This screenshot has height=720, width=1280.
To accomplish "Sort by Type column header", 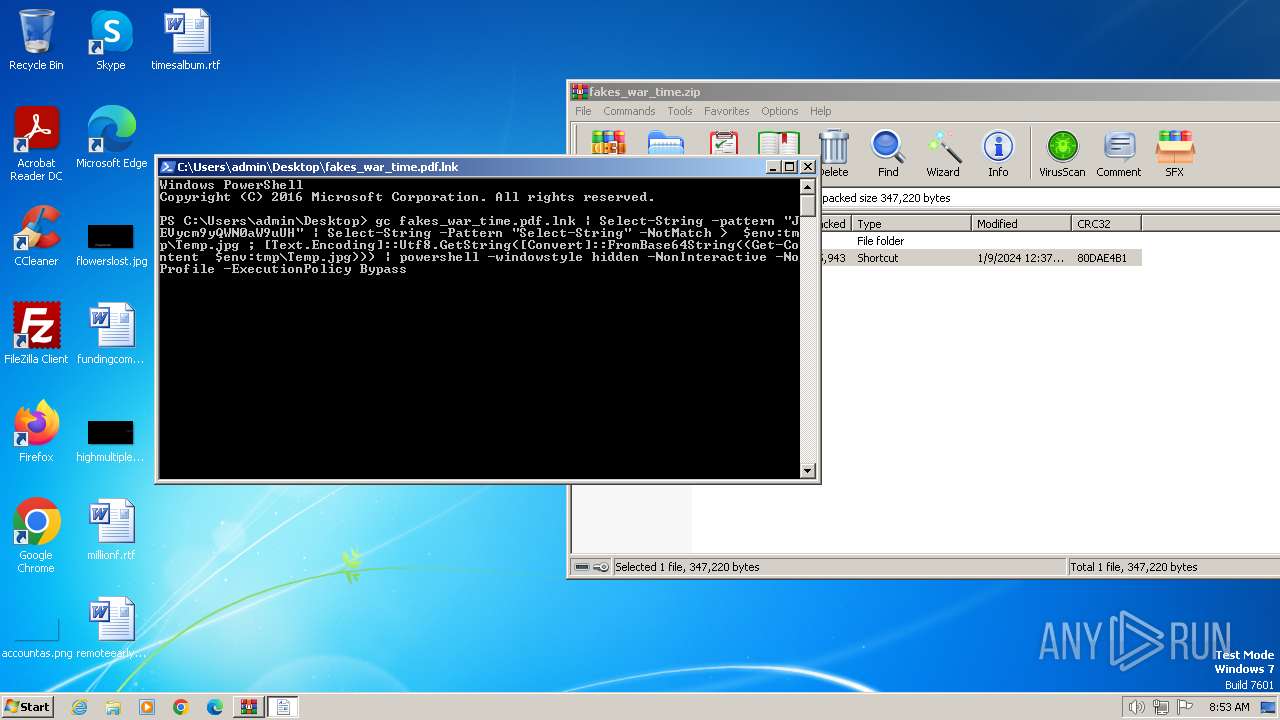I will (x=911, y=224).
